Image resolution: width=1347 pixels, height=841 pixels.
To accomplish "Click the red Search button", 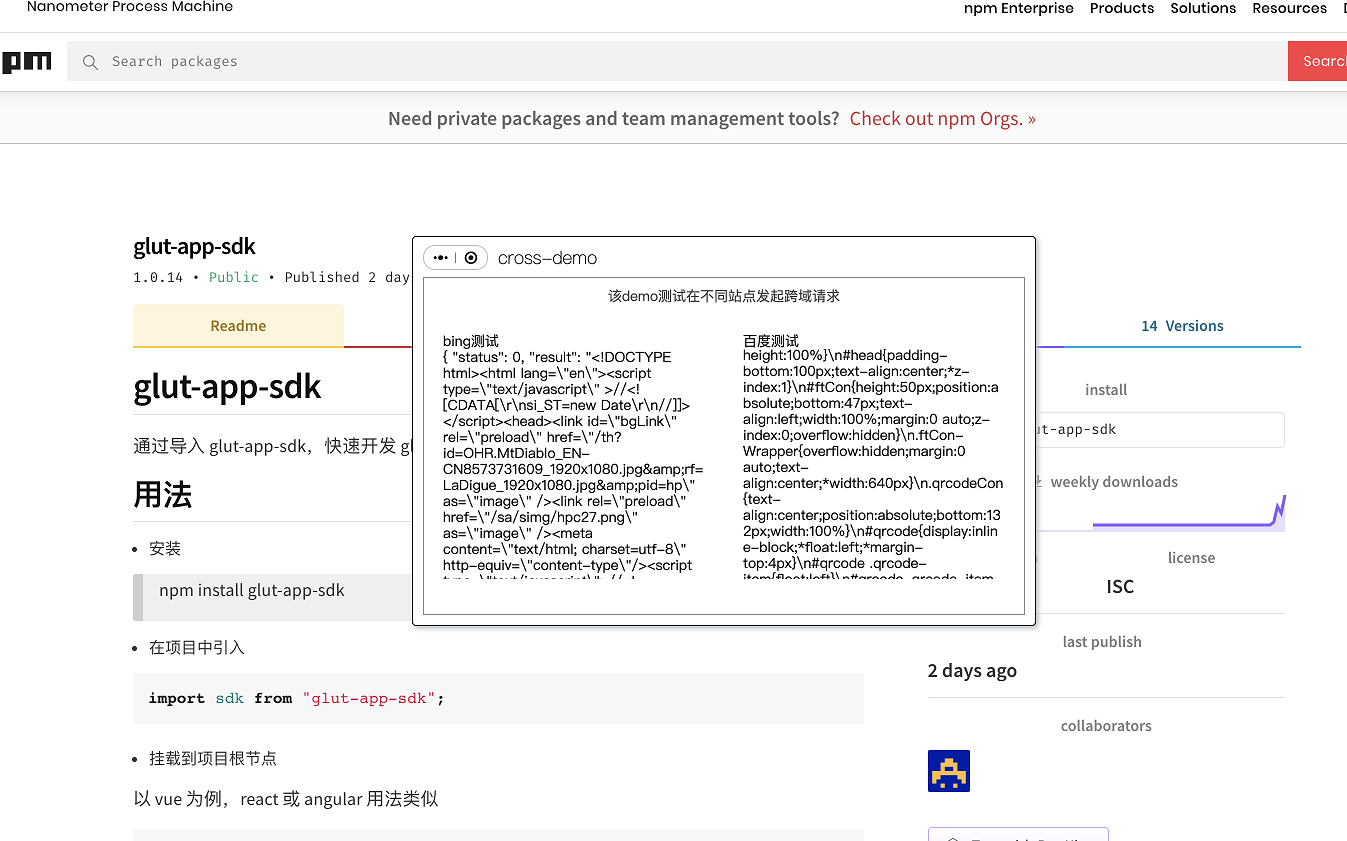I will coord(1318,61).
